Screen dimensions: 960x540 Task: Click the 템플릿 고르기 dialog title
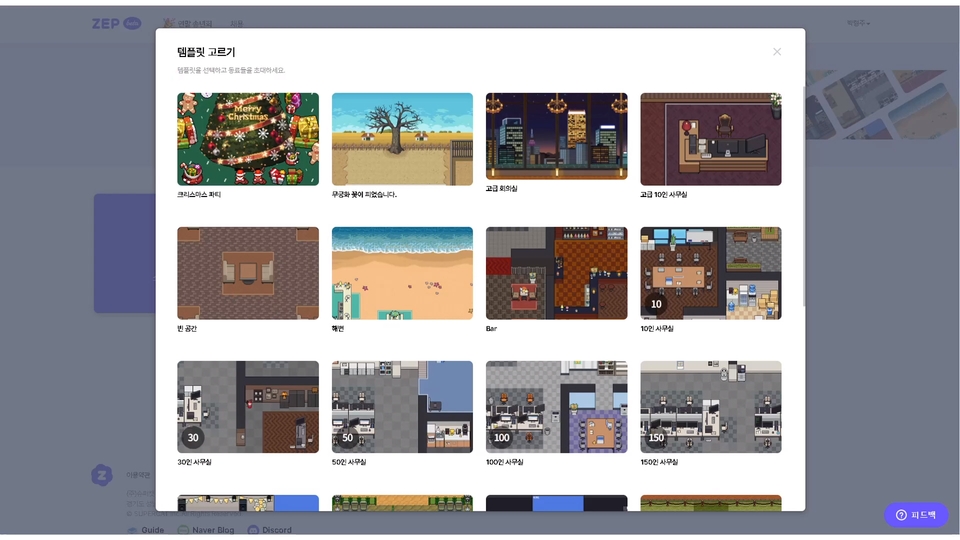tap(206, 53)
